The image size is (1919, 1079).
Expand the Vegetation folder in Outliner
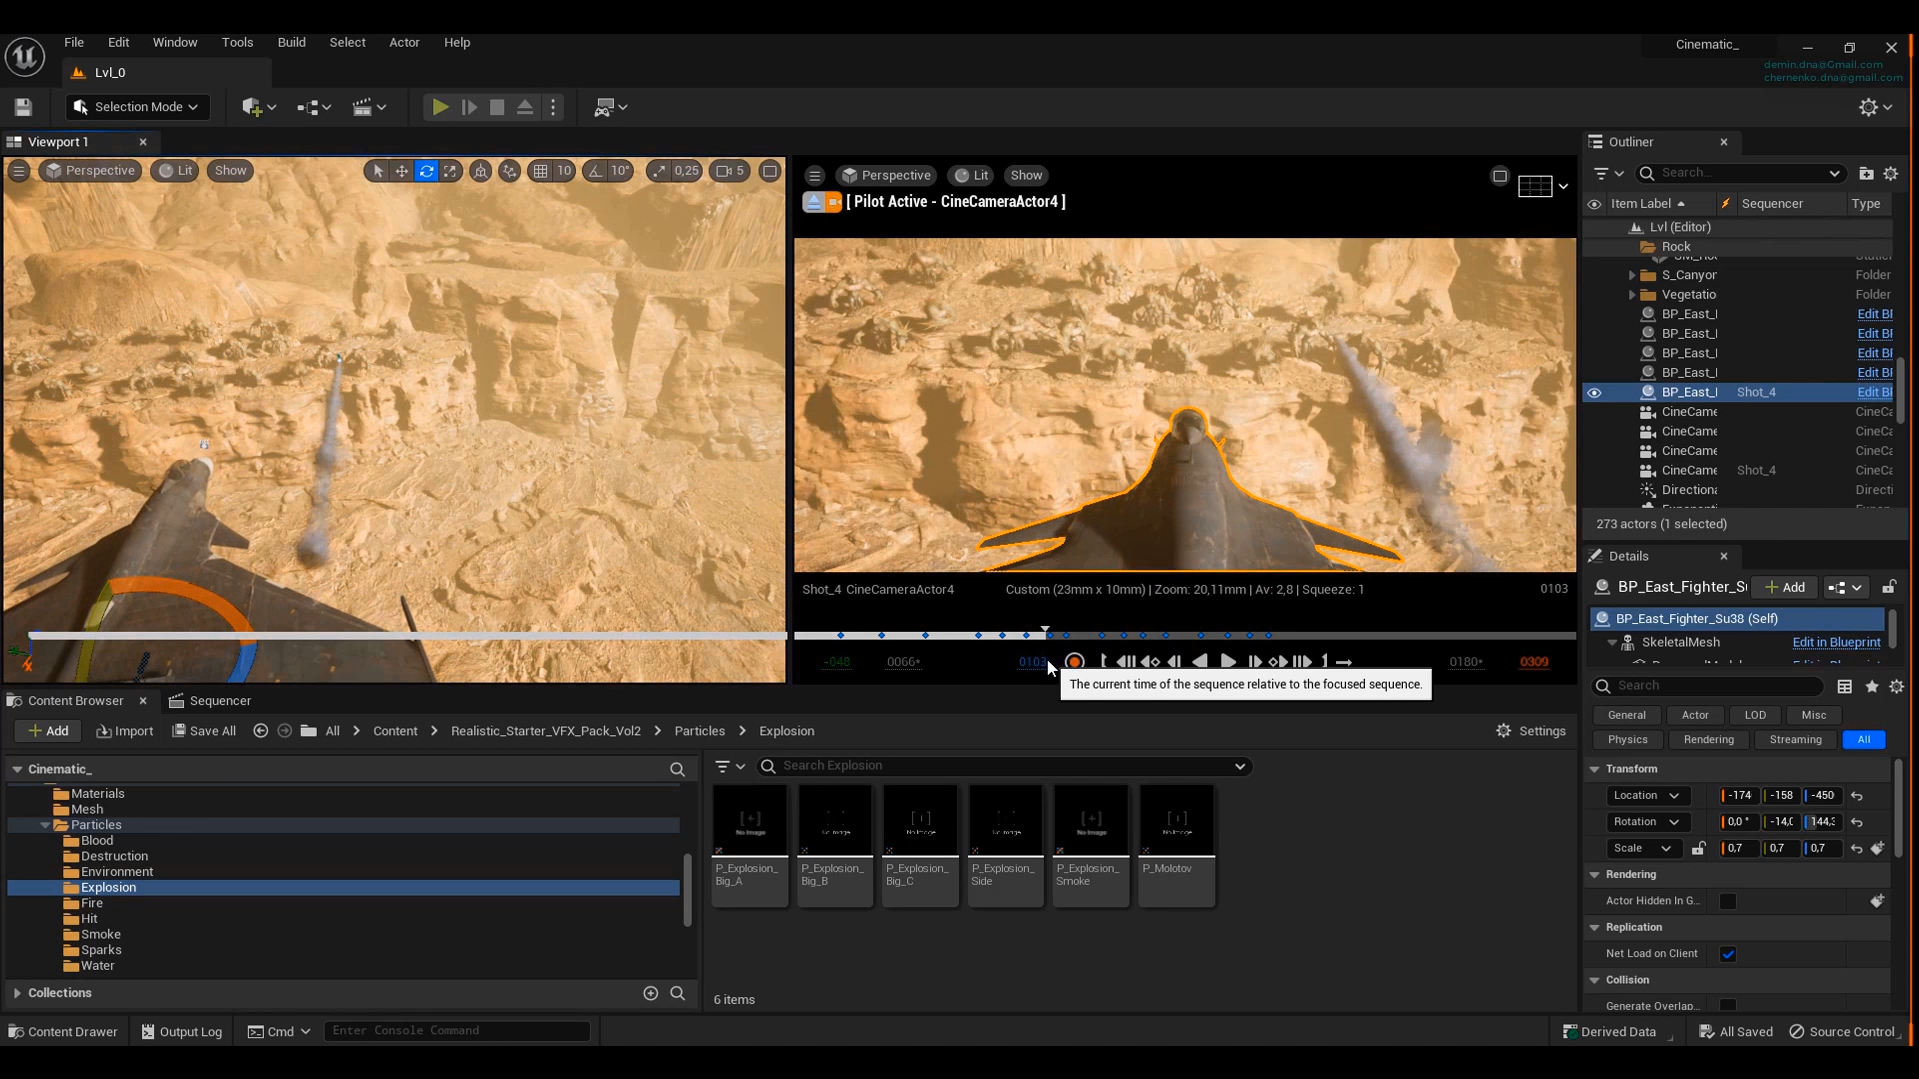click(x=1632, y=295)
